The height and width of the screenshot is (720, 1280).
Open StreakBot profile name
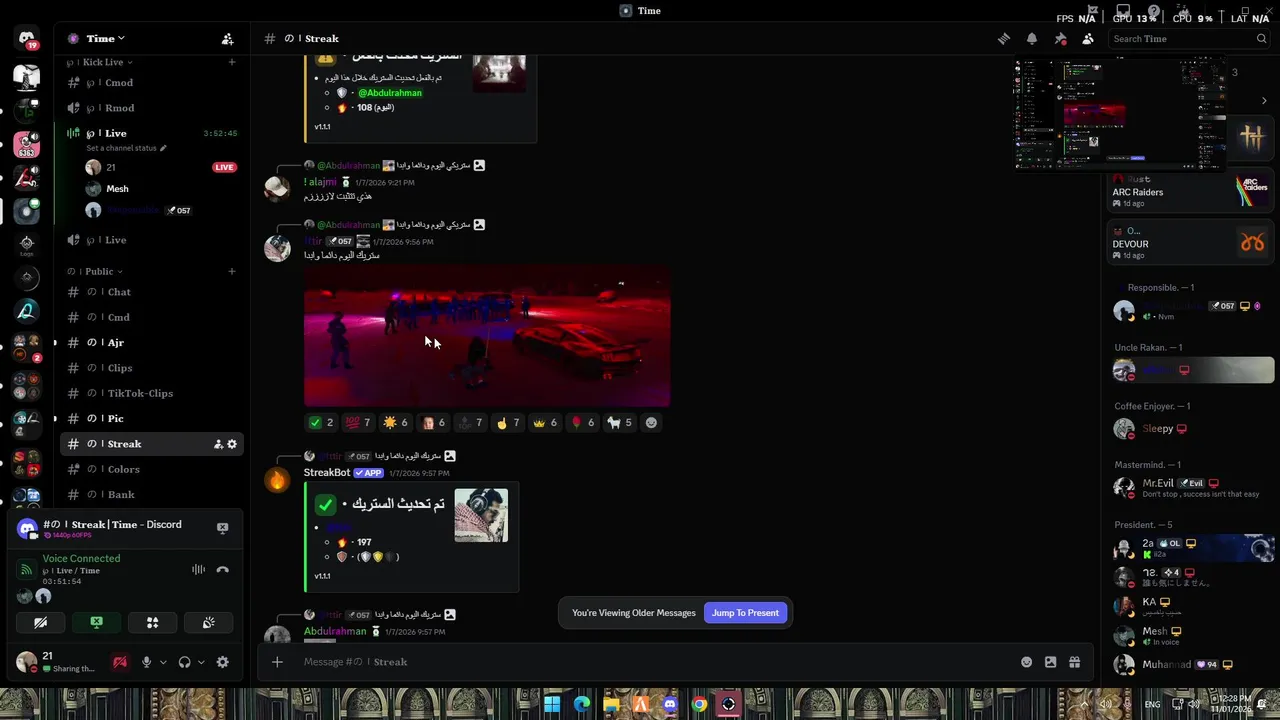point(327,473)
